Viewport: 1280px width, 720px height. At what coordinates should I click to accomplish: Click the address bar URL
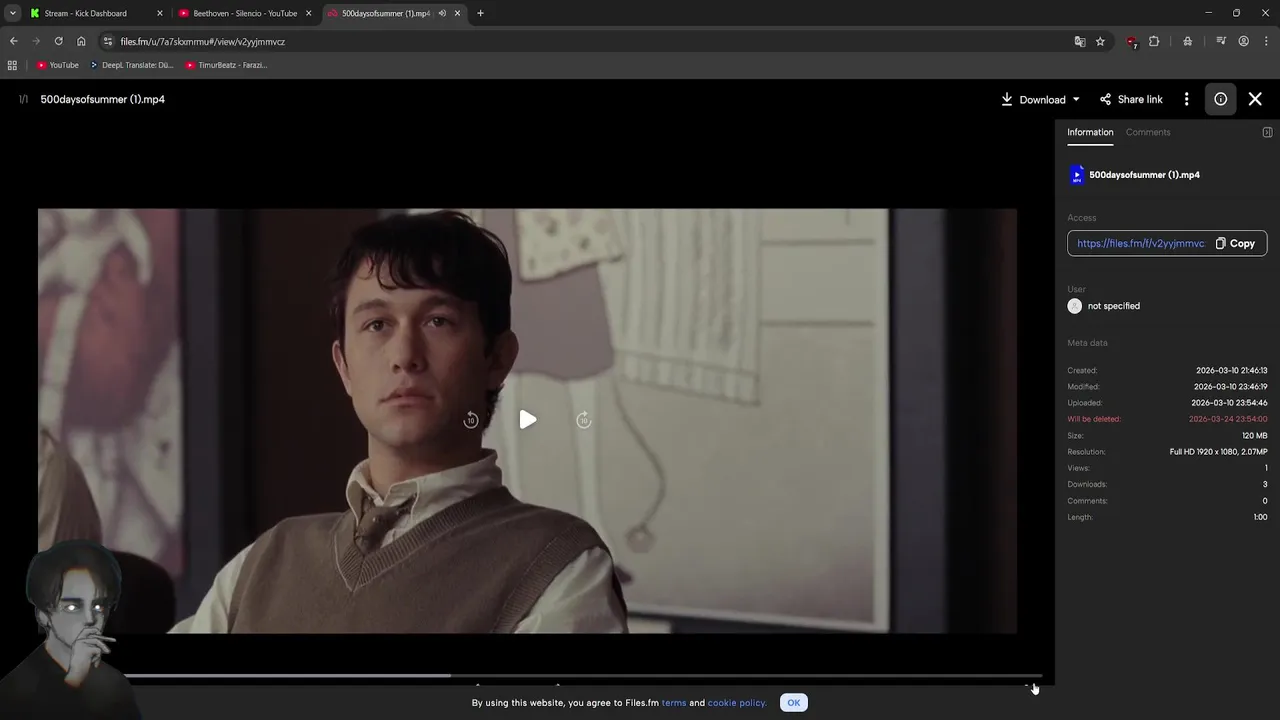(203, 42)
